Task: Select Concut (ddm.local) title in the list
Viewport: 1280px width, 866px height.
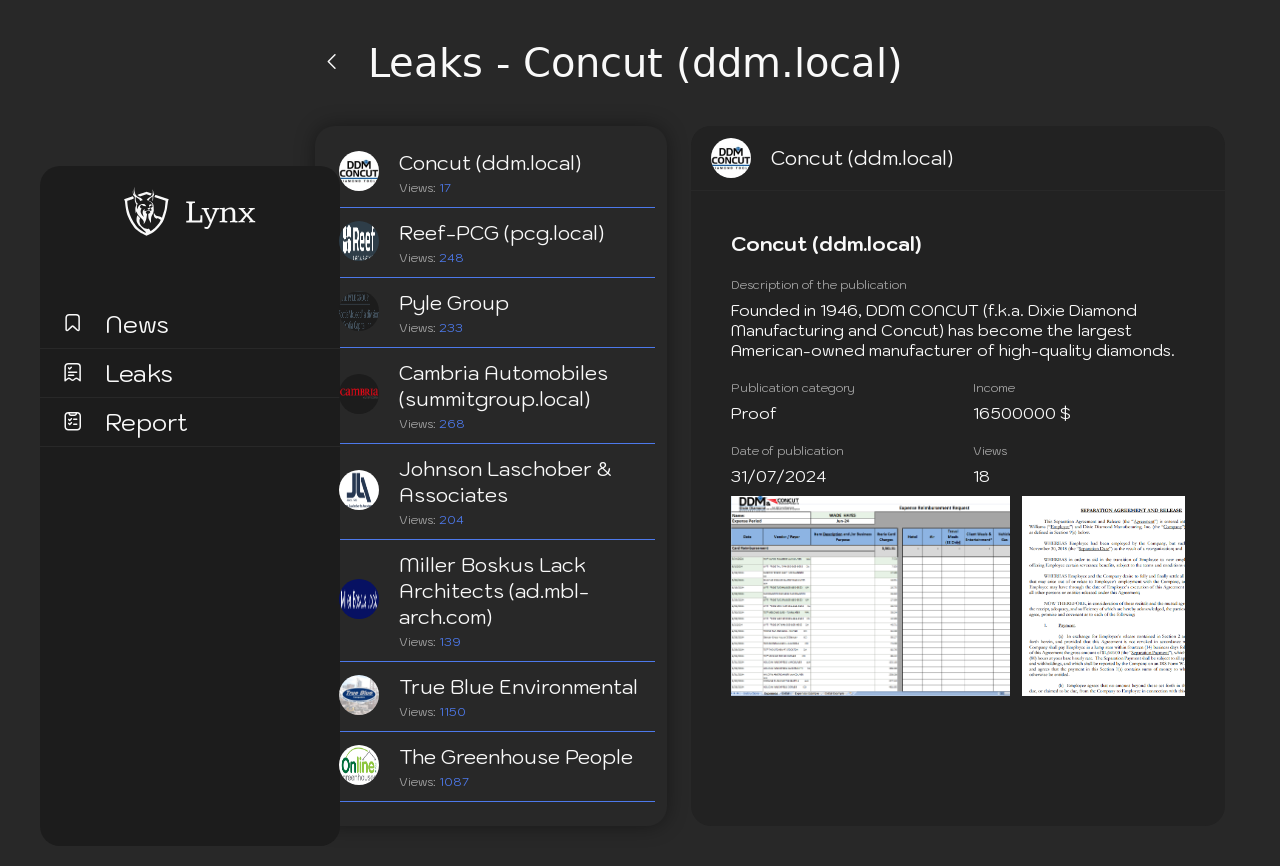Action: pyautogui.click(x=490, y=163)
